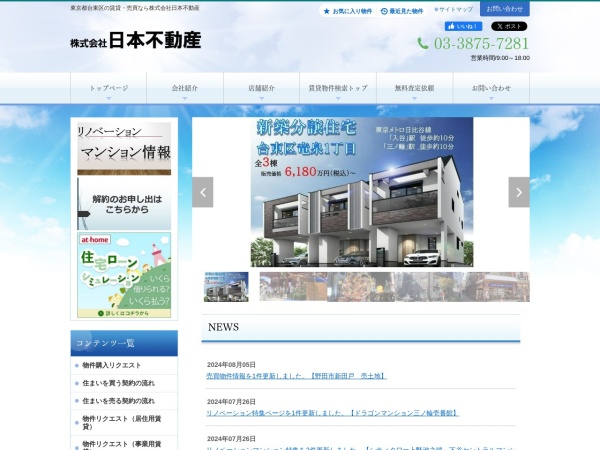The image size is (600, 450).
Task: Show next slide with right arrow
Action: (x=519, y=192)
